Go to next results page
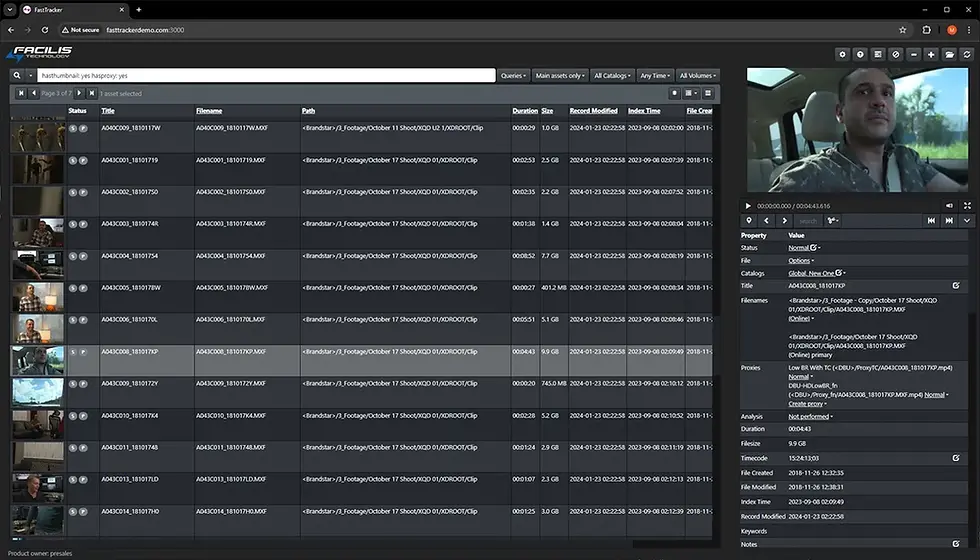980x560 pixels. 79,93
